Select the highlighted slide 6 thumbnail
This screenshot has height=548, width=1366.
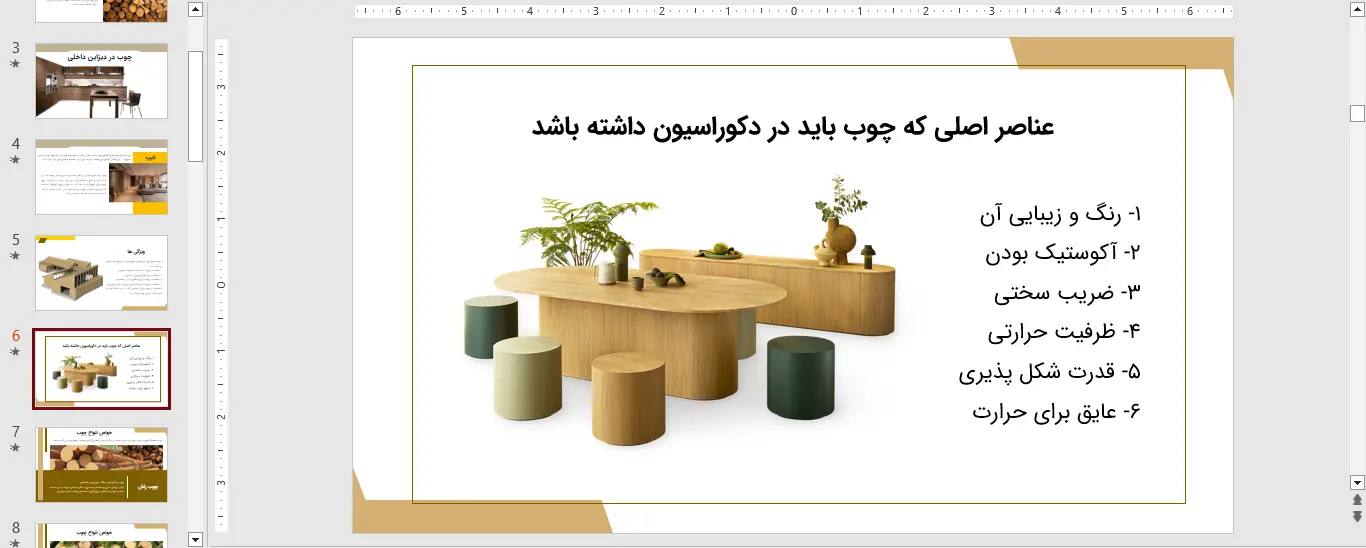click(101, 369)
